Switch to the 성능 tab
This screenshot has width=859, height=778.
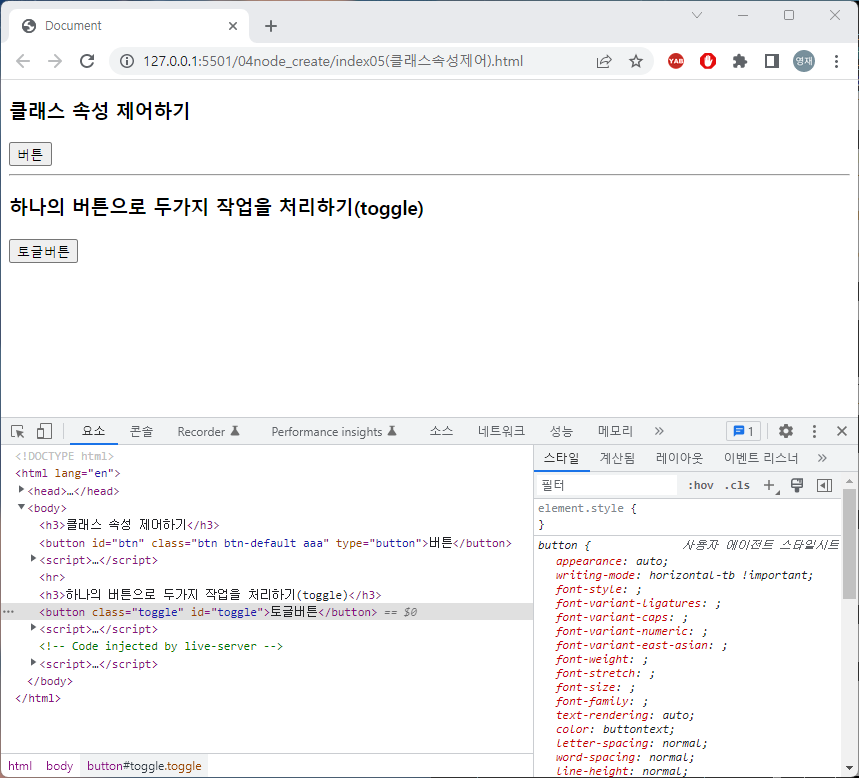coord(561,431)
